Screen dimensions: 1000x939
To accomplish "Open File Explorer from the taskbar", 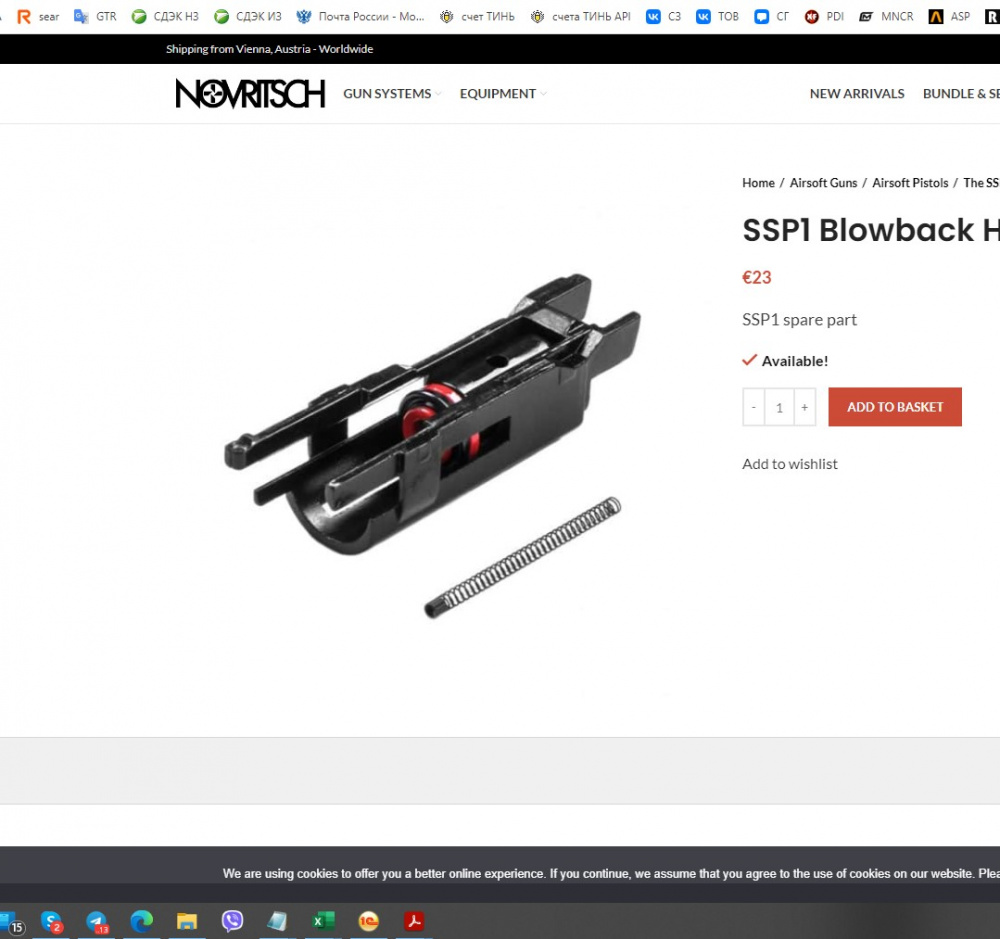I will point(187,921).
